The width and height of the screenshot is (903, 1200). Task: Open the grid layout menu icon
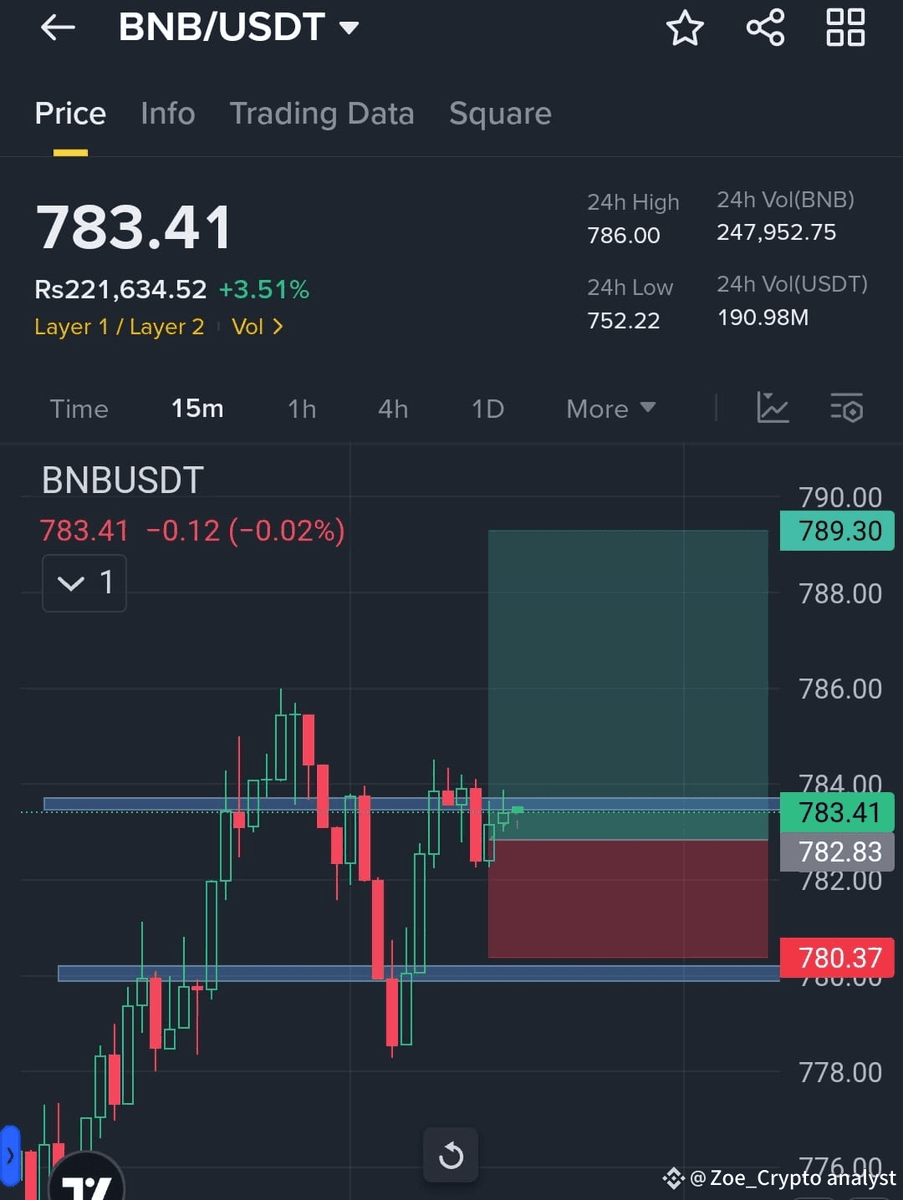[845, 28]
